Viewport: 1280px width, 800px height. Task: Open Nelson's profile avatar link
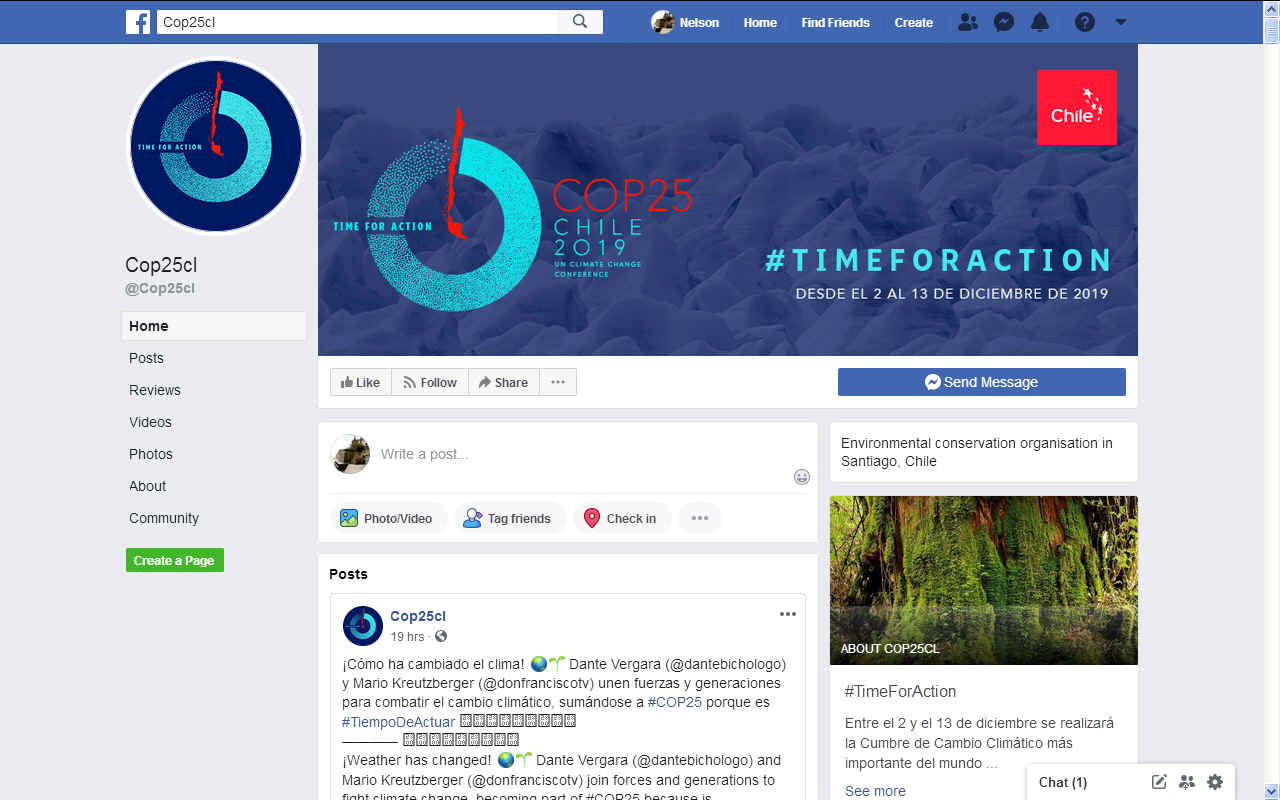(x=685, y=22)
